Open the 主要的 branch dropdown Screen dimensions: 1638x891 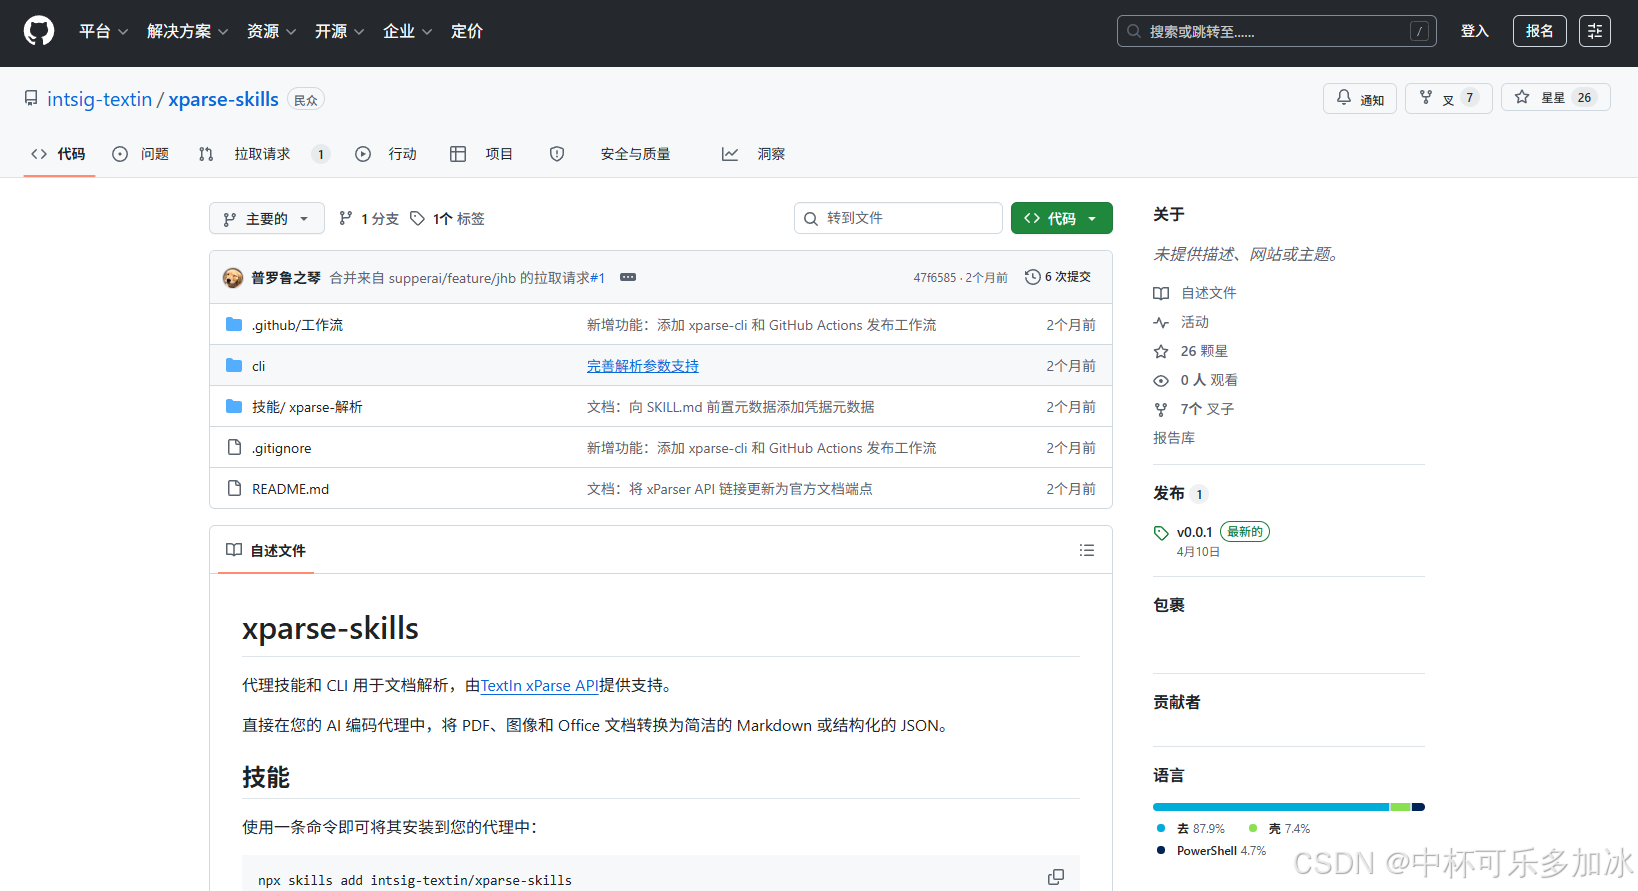pyautogui.click(x=266, y=218)
